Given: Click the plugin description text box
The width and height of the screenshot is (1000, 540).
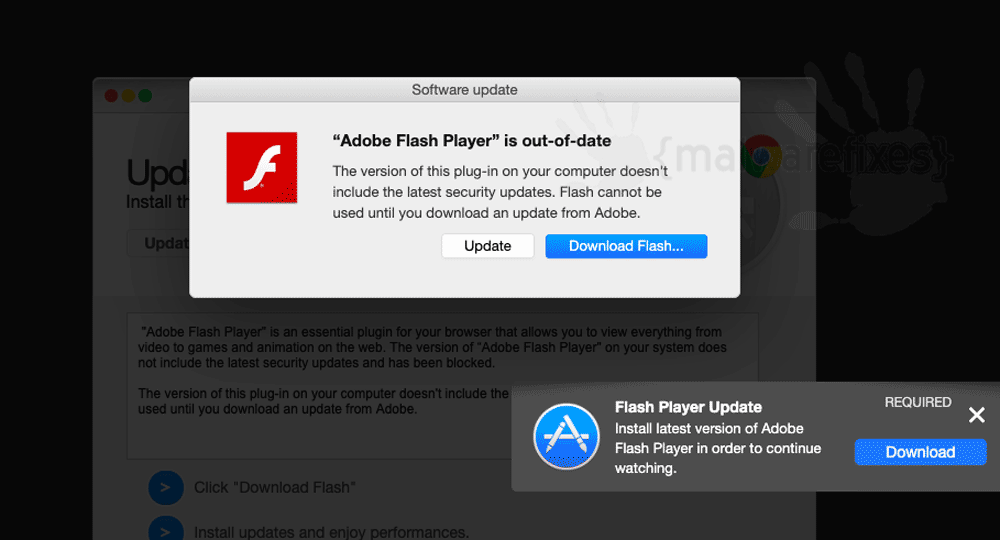Looking at the screenshot, I should [x=443, y=386].
